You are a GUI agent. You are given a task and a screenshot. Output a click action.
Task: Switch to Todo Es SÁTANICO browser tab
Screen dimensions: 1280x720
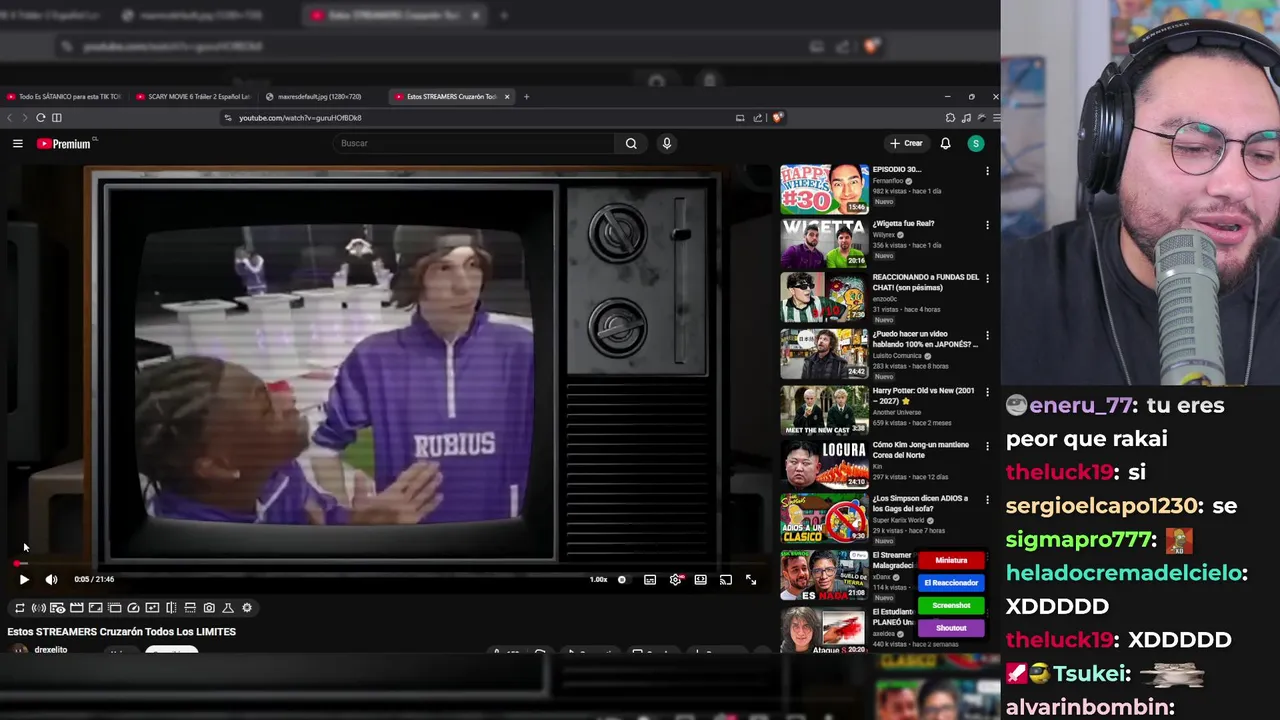(x=64, y=97)
